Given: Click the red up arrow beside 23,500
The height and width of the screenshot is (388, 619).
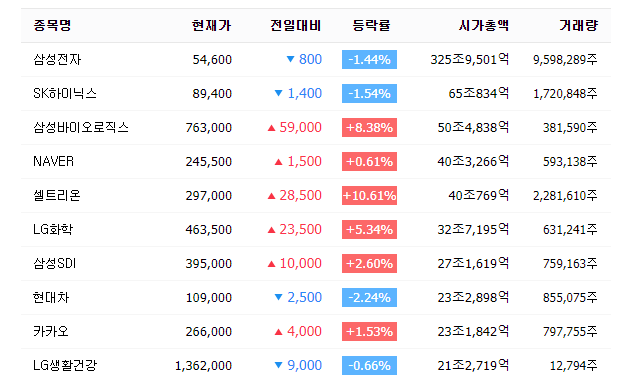Looking at the screenshot, I should [x=271, y=230].
